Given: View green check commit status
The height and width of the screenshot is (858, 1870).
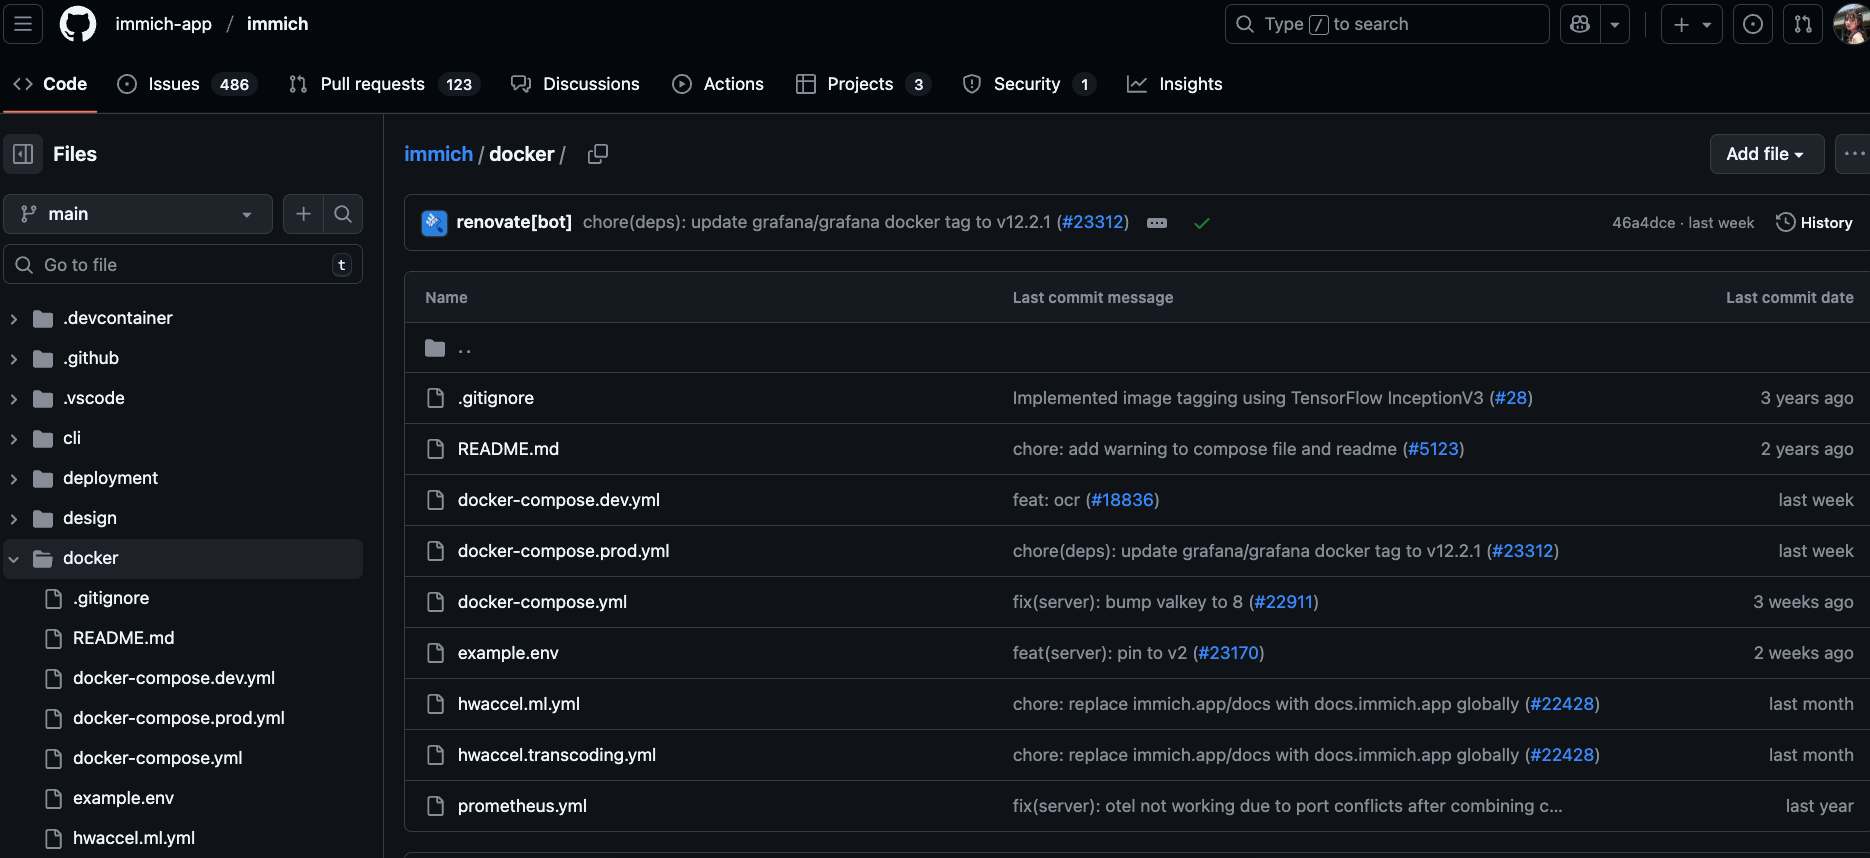Looking at the screenshot, I should [x=1202, y=223].
